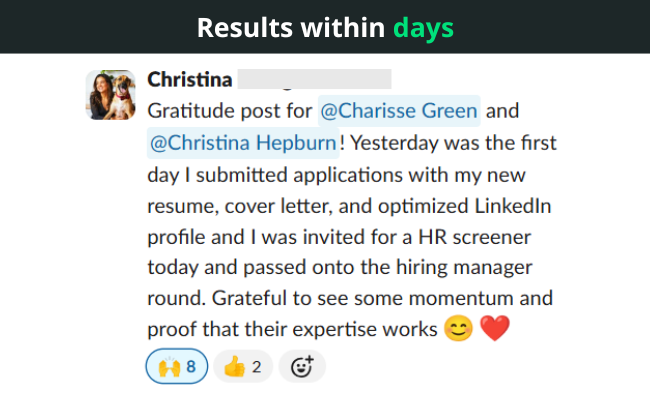Viewport: 650px width, 400px height.
Task: Toggle the raised hands reaction
Action: (x=177, y=366)
